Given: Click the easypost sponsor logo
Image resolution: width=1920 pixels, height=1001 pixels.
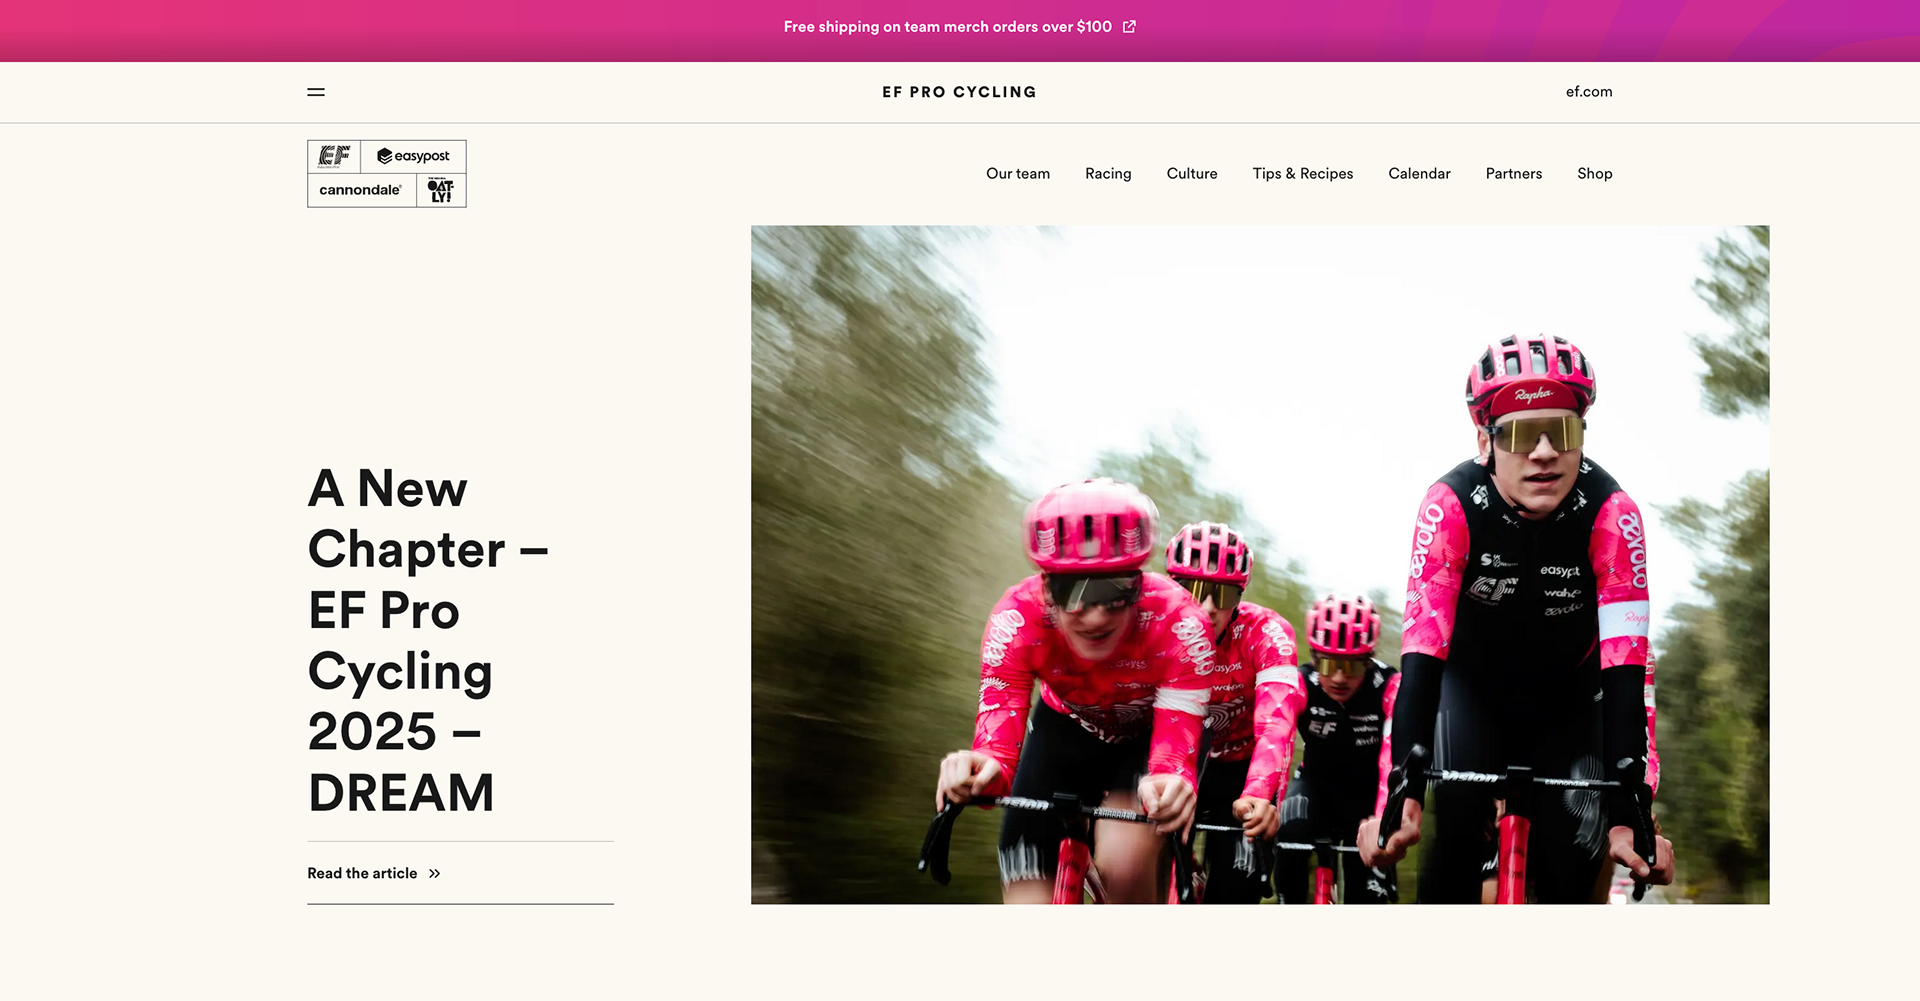Looking at the screenshot, I should click(413, 157).
